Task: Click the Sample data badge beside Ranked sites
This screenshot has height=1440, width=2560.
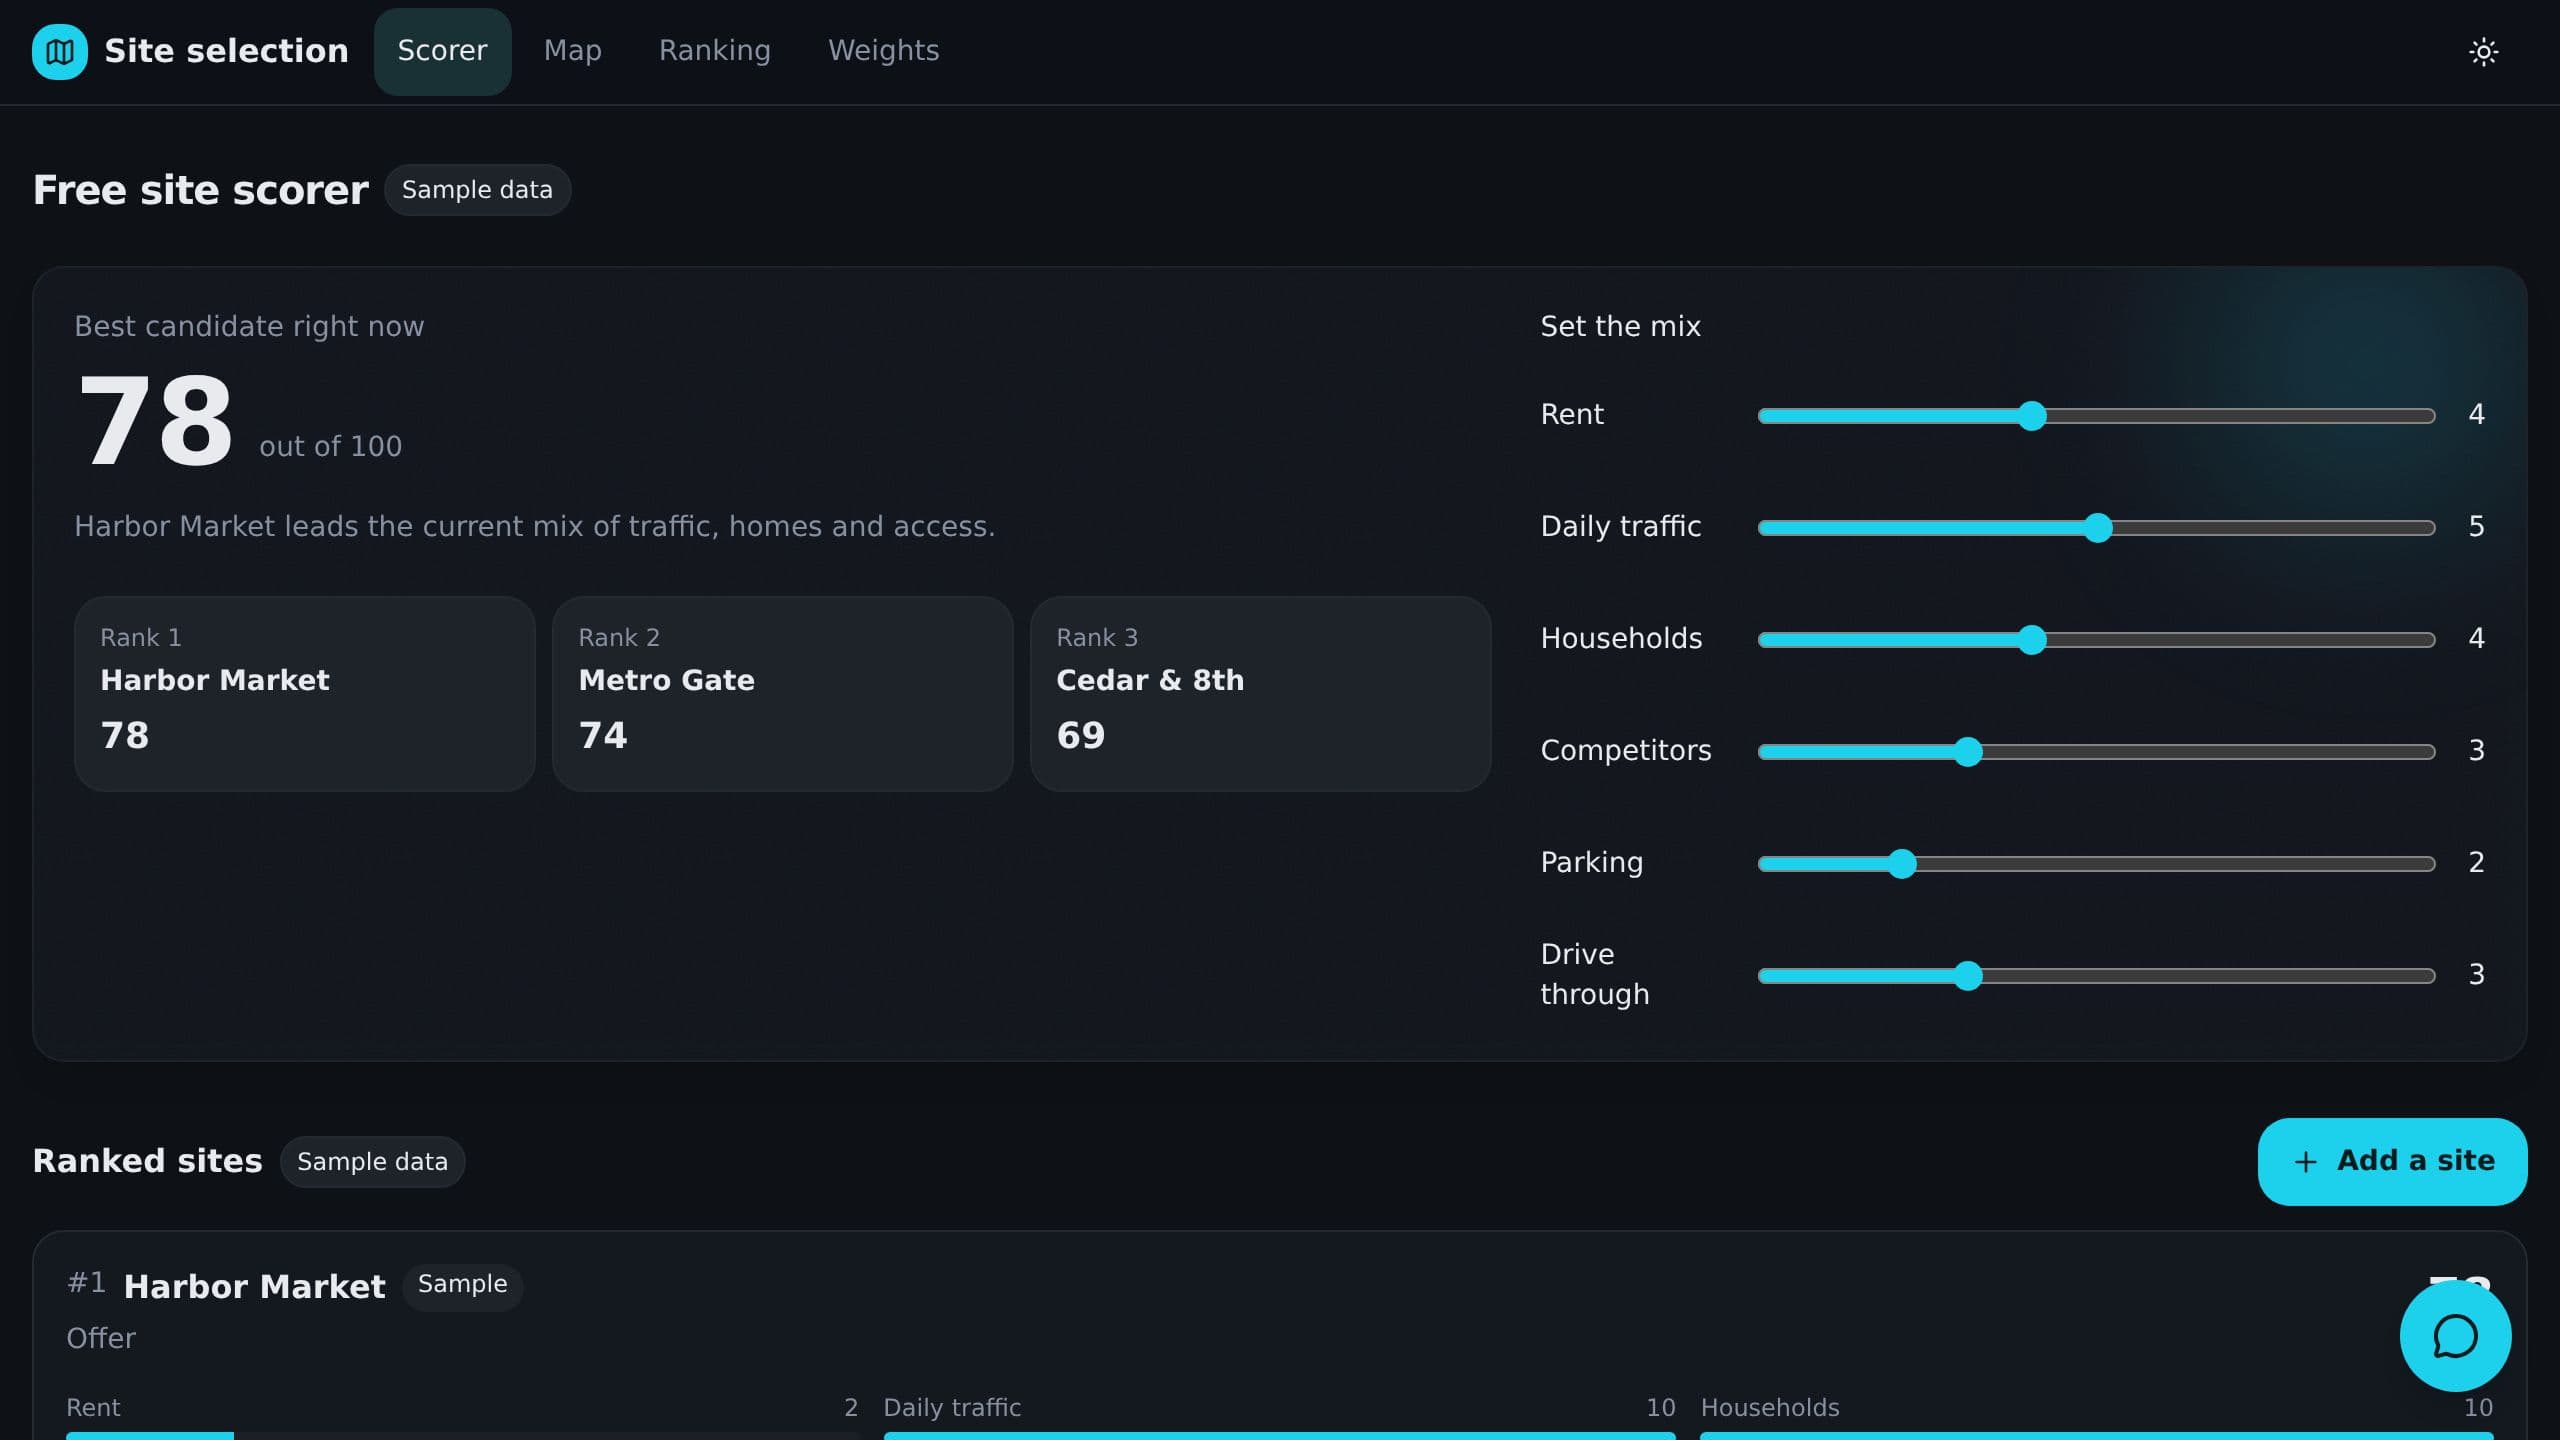Action: [x=372, y=1162]
